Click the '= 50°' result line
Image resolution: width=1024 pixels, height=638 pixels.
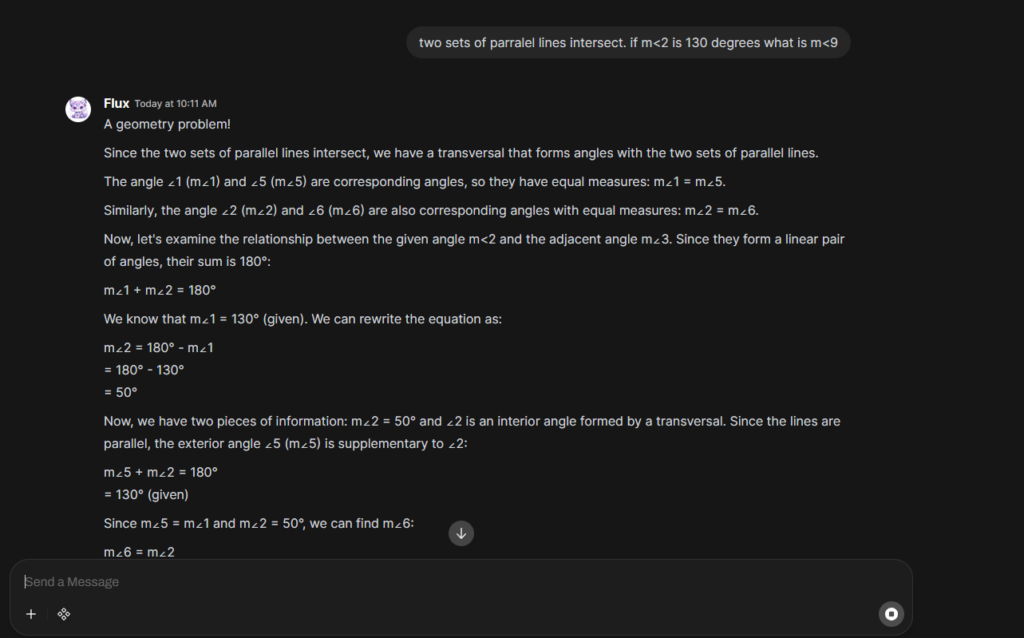120,392
